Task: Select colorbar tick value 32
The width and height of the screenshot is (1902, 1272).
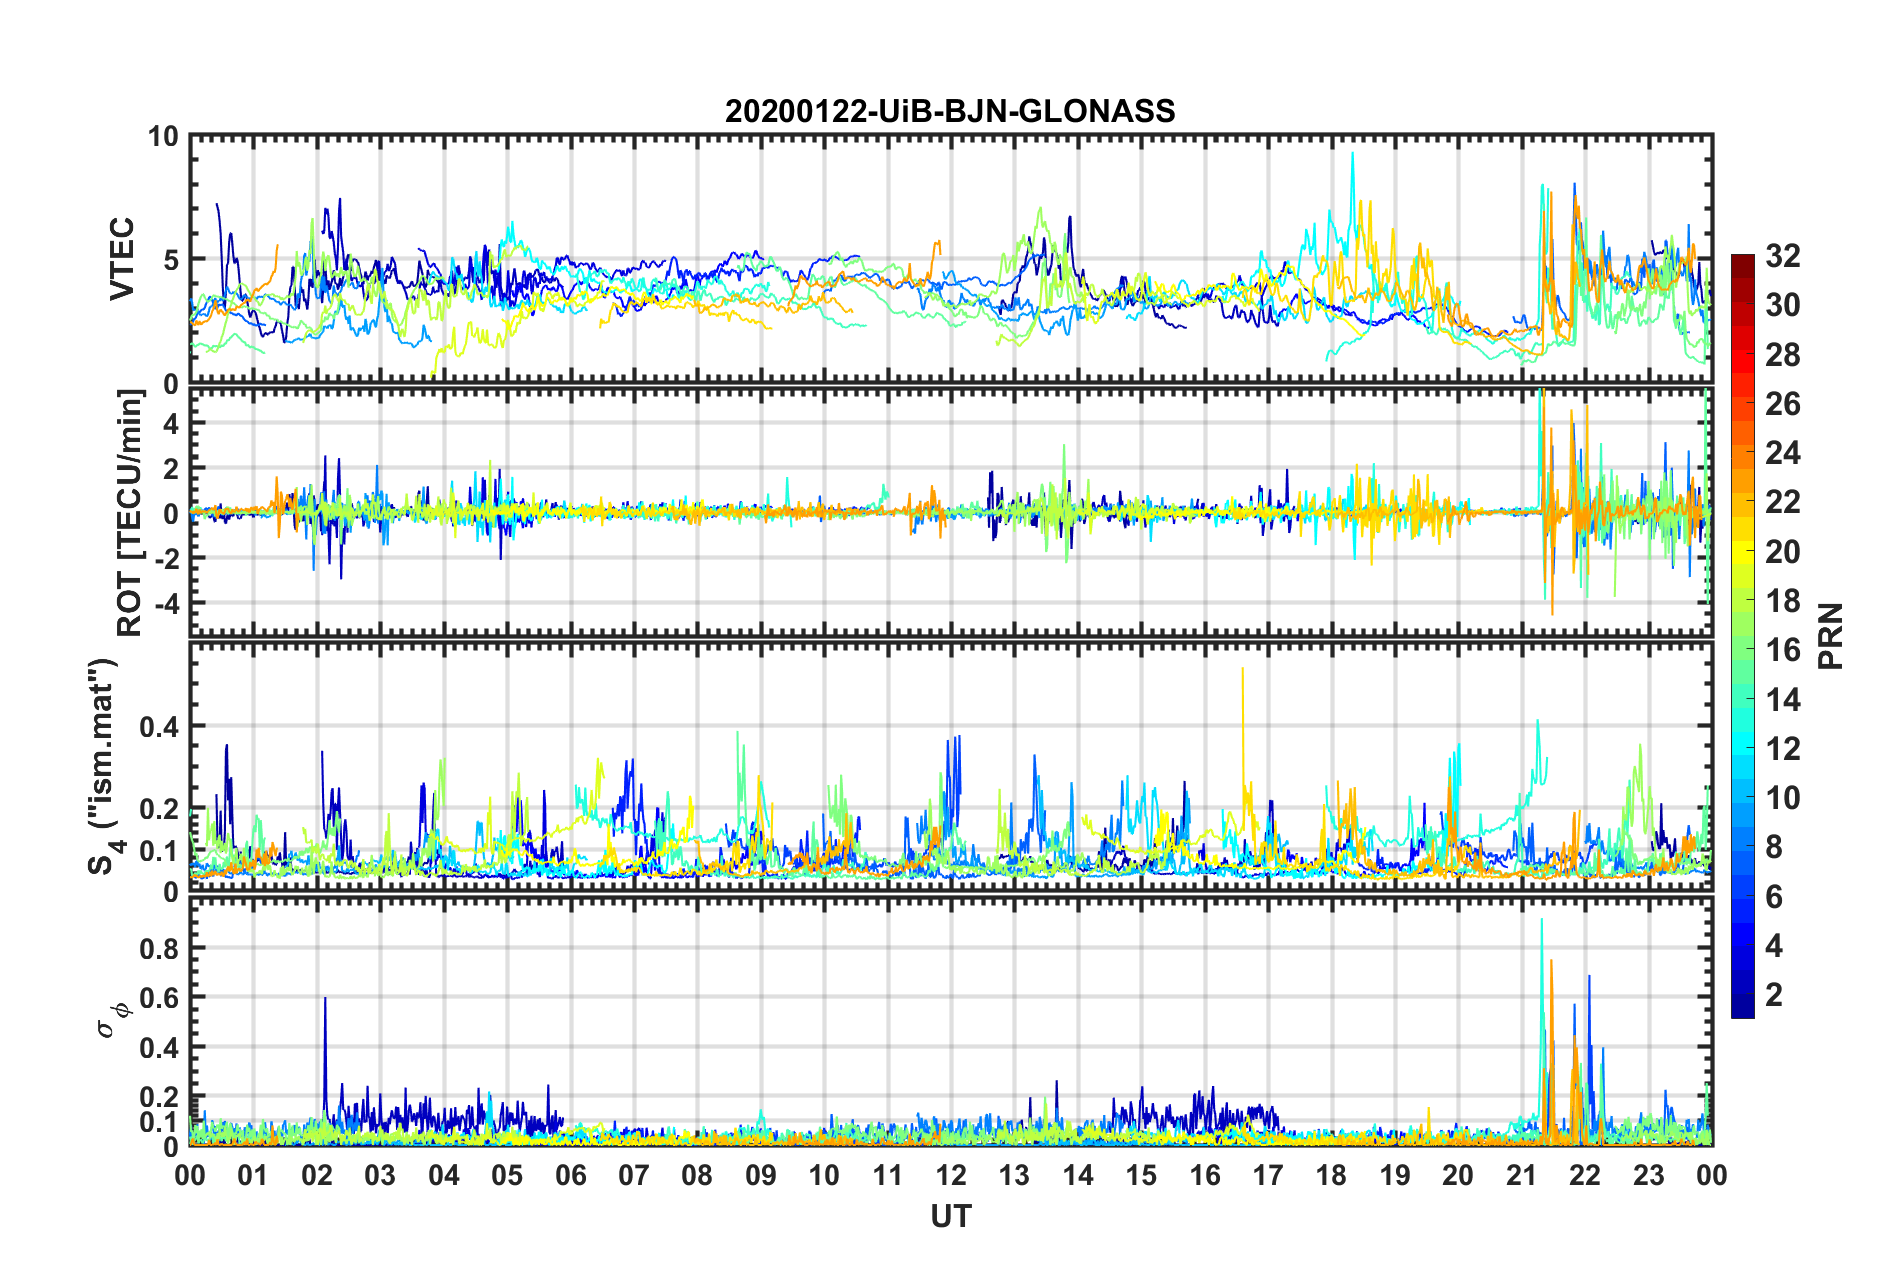Action: pyautogui.click(x=1782, y=256)
